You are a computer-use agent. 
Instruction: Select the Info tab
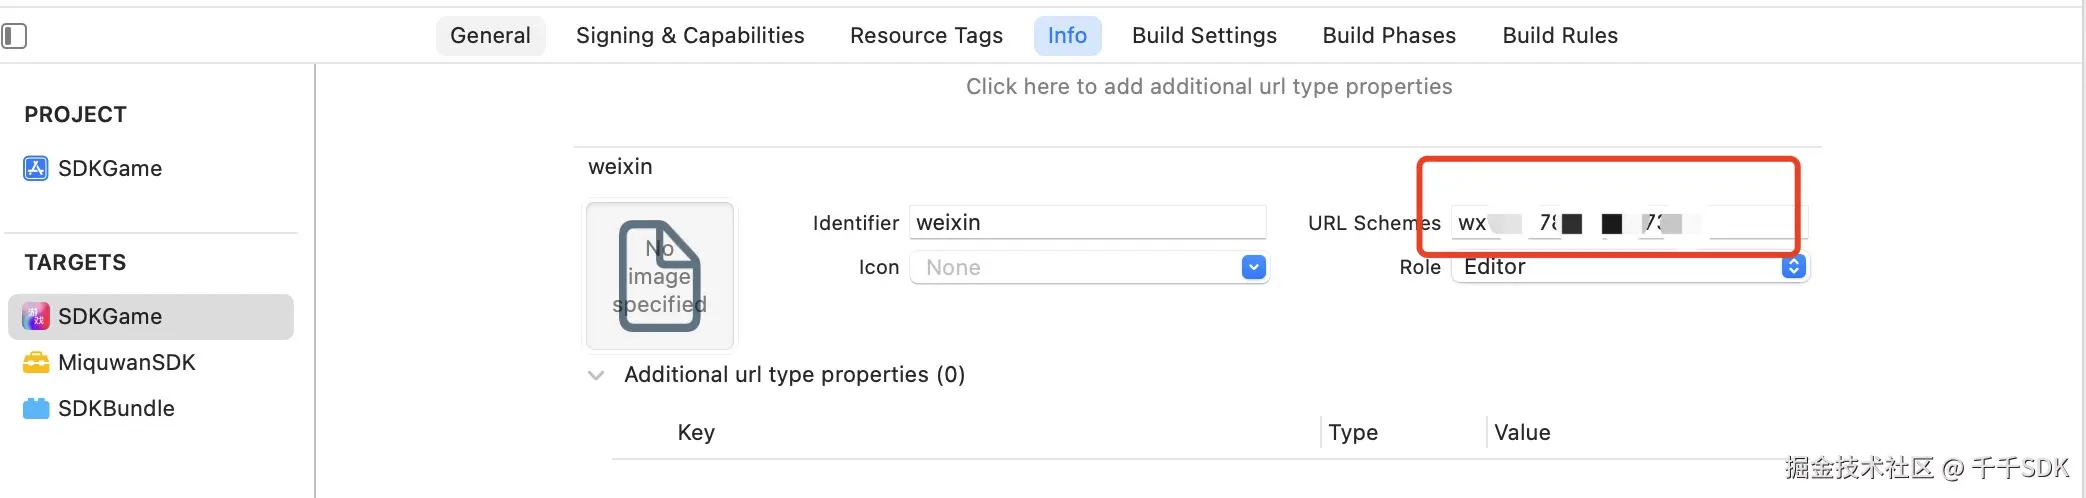pyautogui.click(x=1067, y=36)
